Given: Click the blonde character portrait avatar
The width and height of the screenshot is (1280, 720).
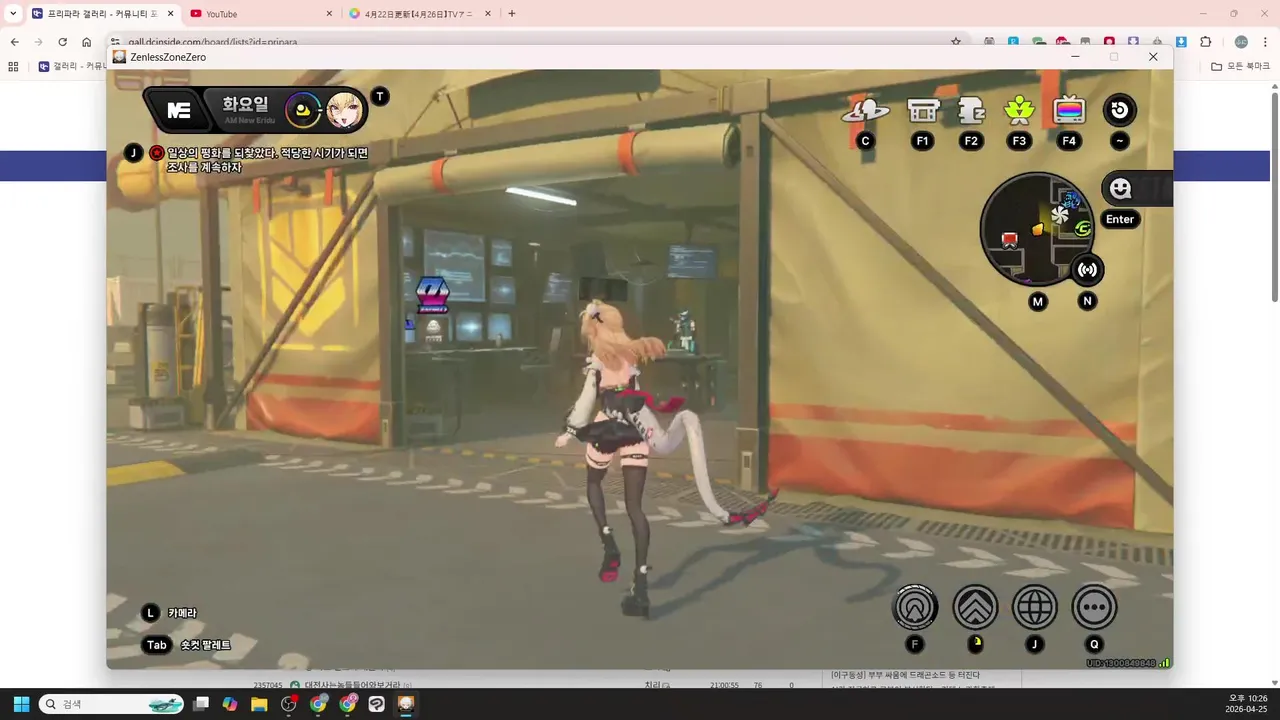Looking at the screenshot, I should tap(344, 110).
